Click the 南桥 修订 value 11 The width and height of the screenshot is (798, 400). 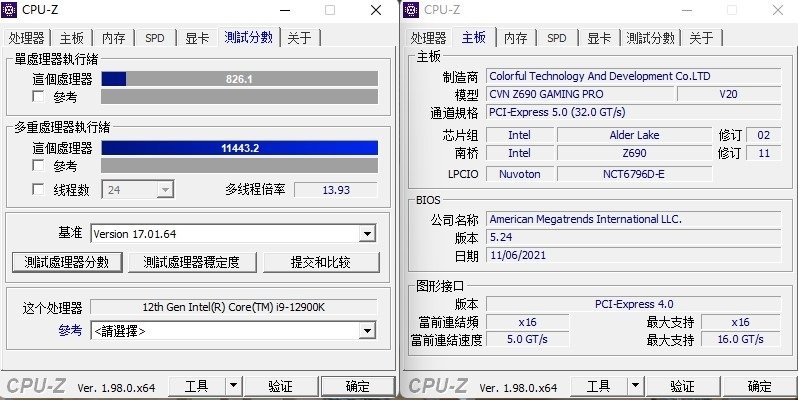click(763, 153)
